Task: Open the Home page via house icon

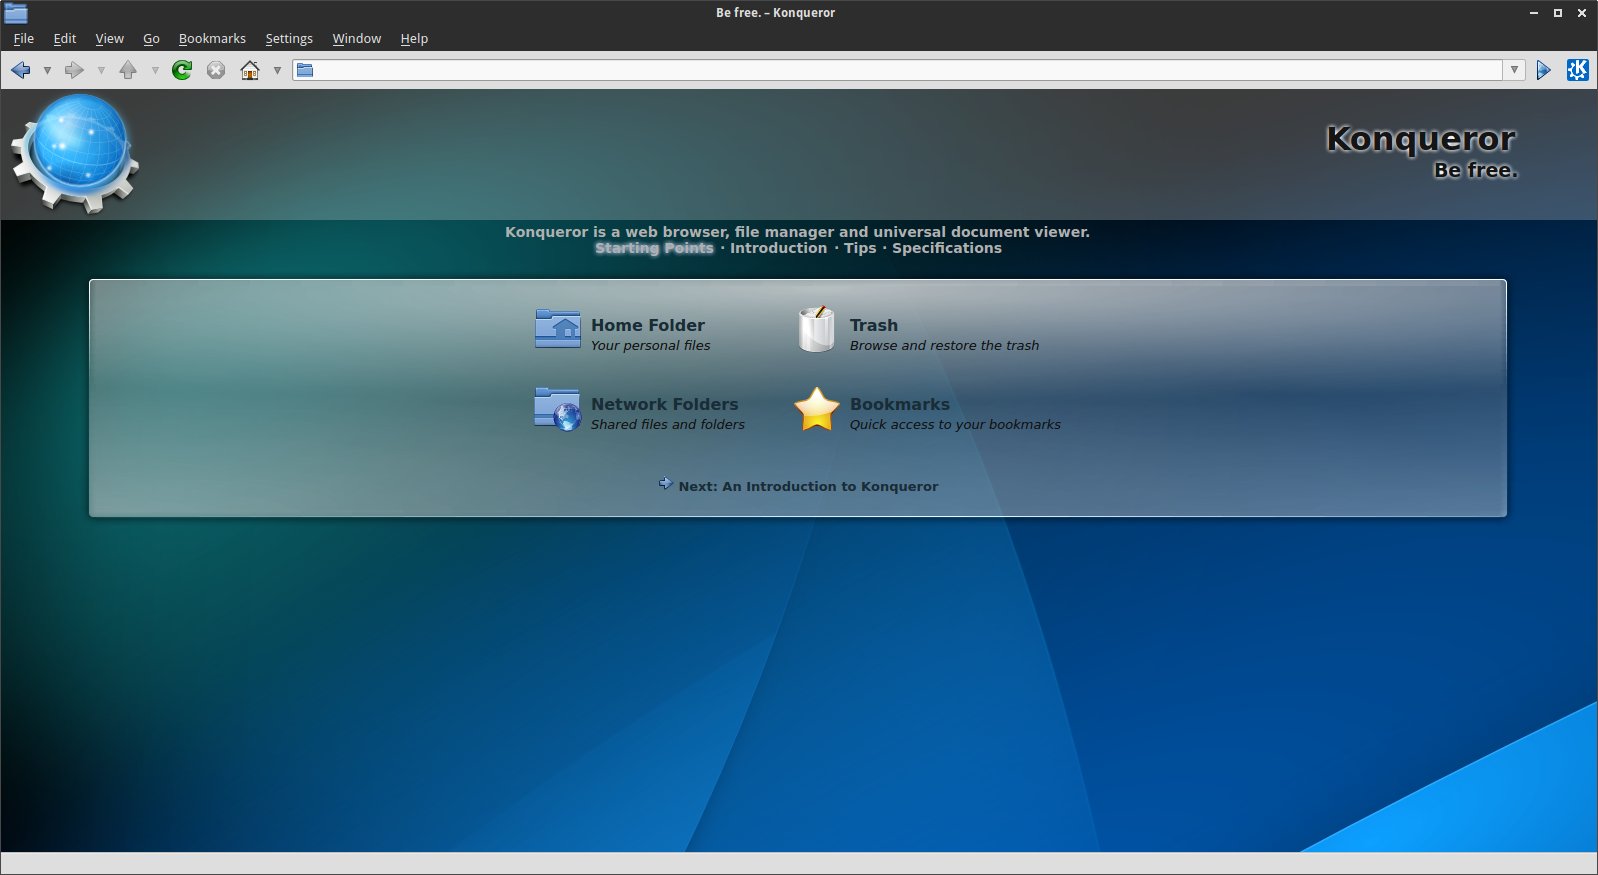Action: 250,70
